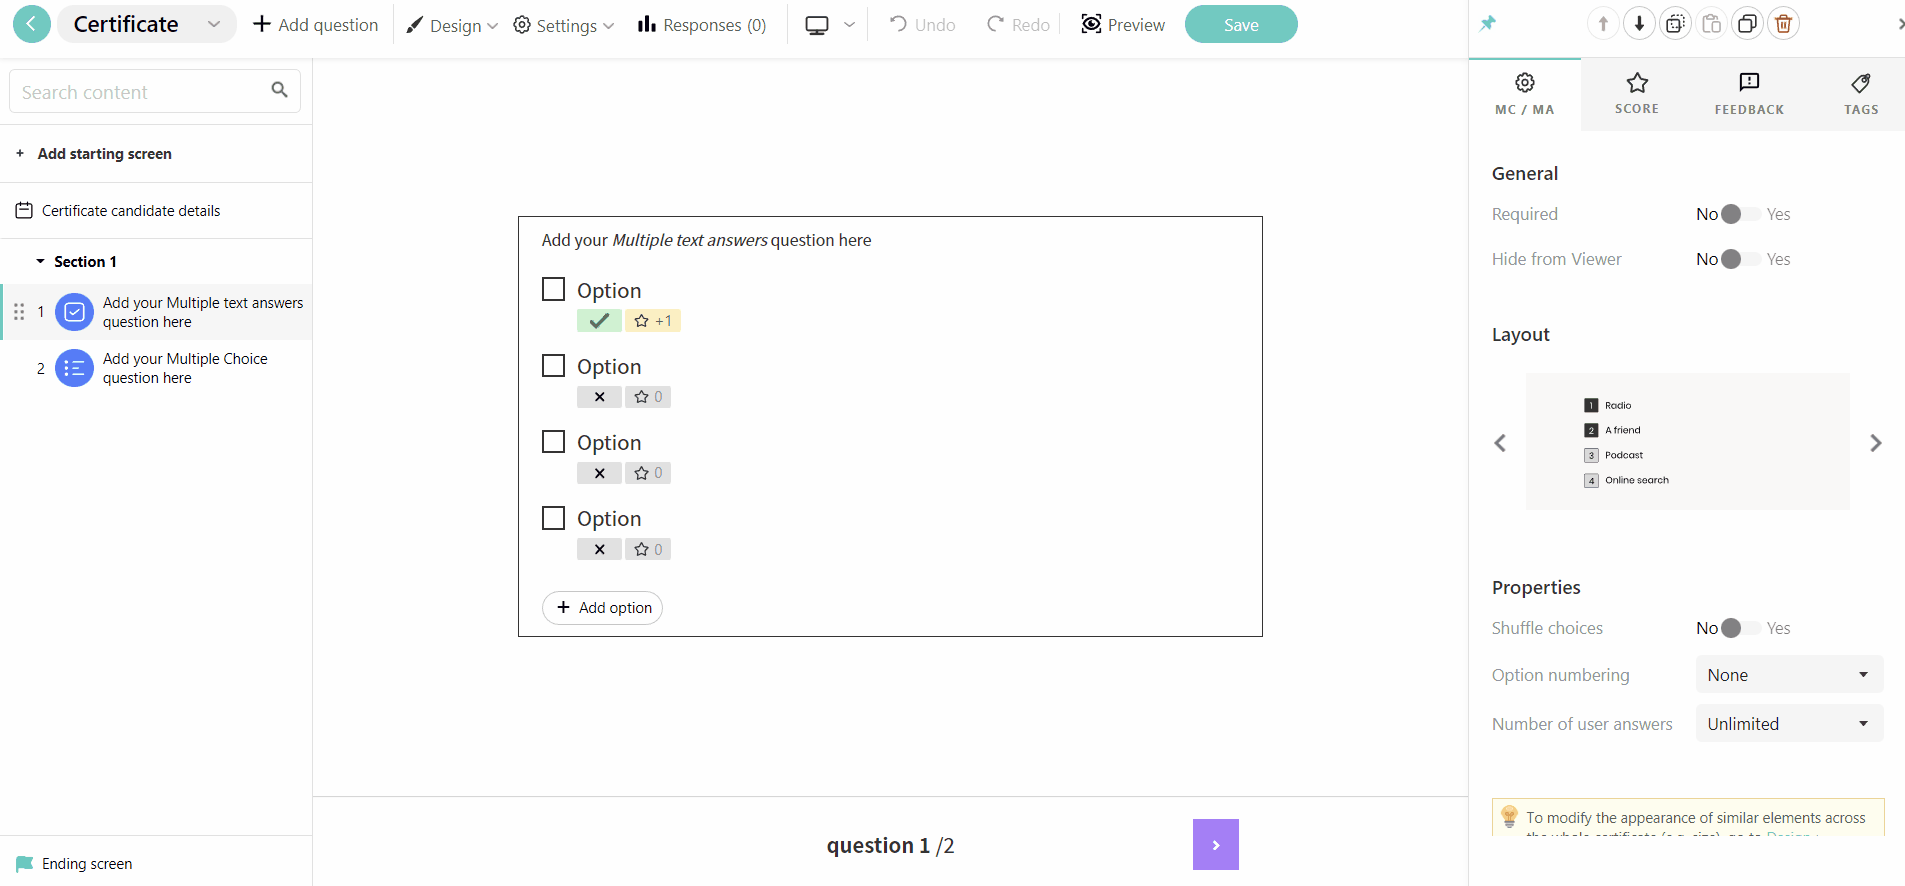Open the Score tab star icon
Image resolution: width=1905 pixels, height=886 pixels.
(x=1637, y=84)
